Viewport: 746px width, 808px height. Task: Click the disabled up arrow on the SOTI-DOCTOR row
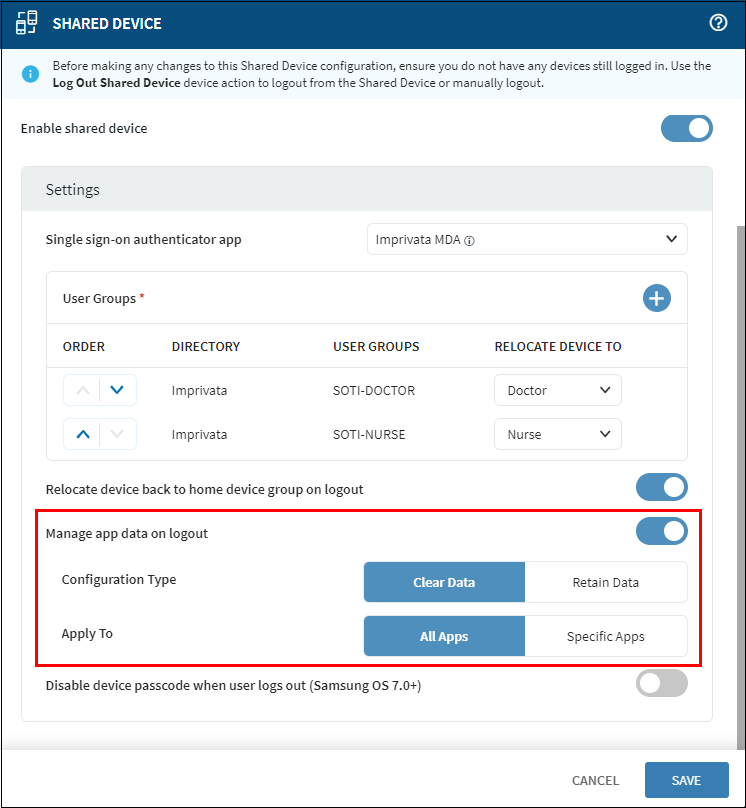[x=85, y=390]
